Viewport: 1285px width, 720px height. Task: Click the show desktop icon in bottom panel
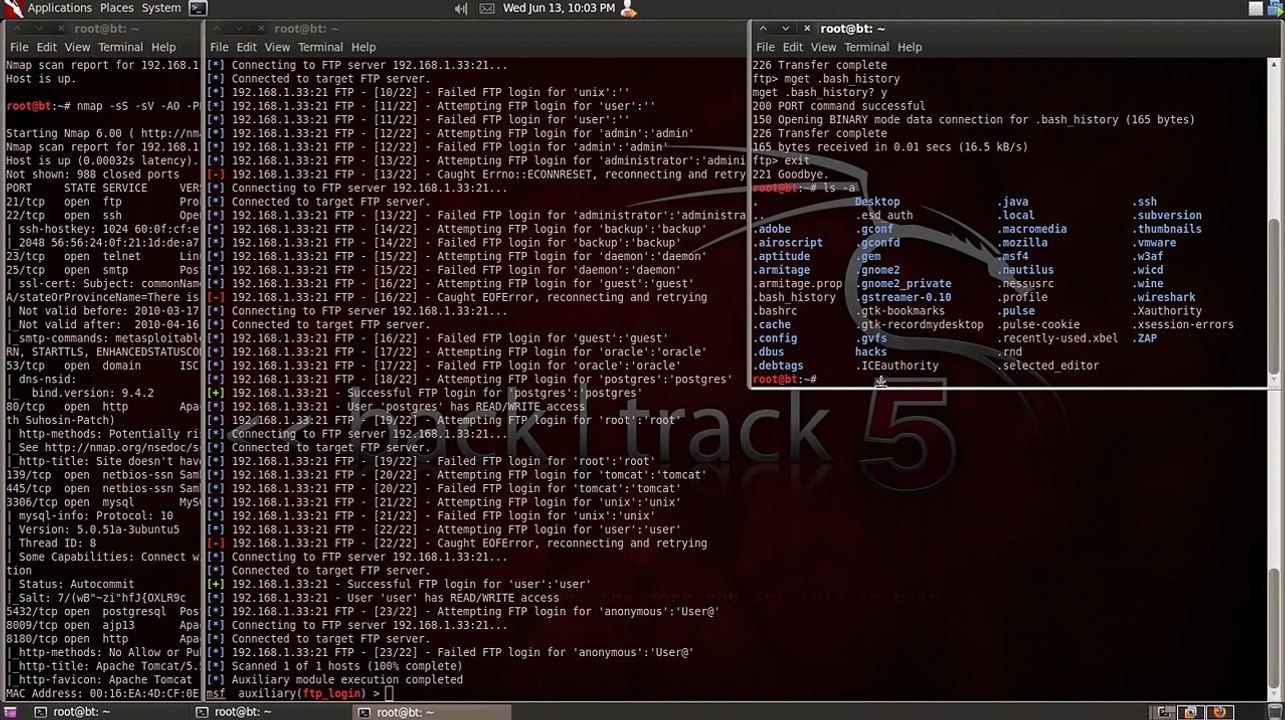12,712
